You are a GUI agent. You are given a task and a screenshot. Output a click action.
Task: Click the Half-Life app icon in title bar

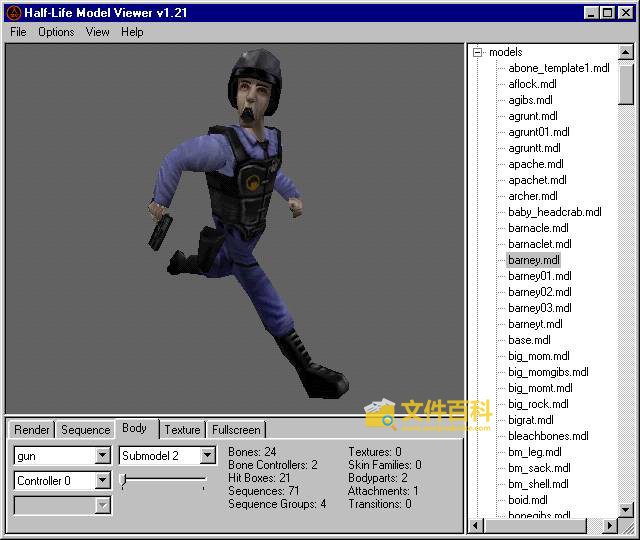14,13
